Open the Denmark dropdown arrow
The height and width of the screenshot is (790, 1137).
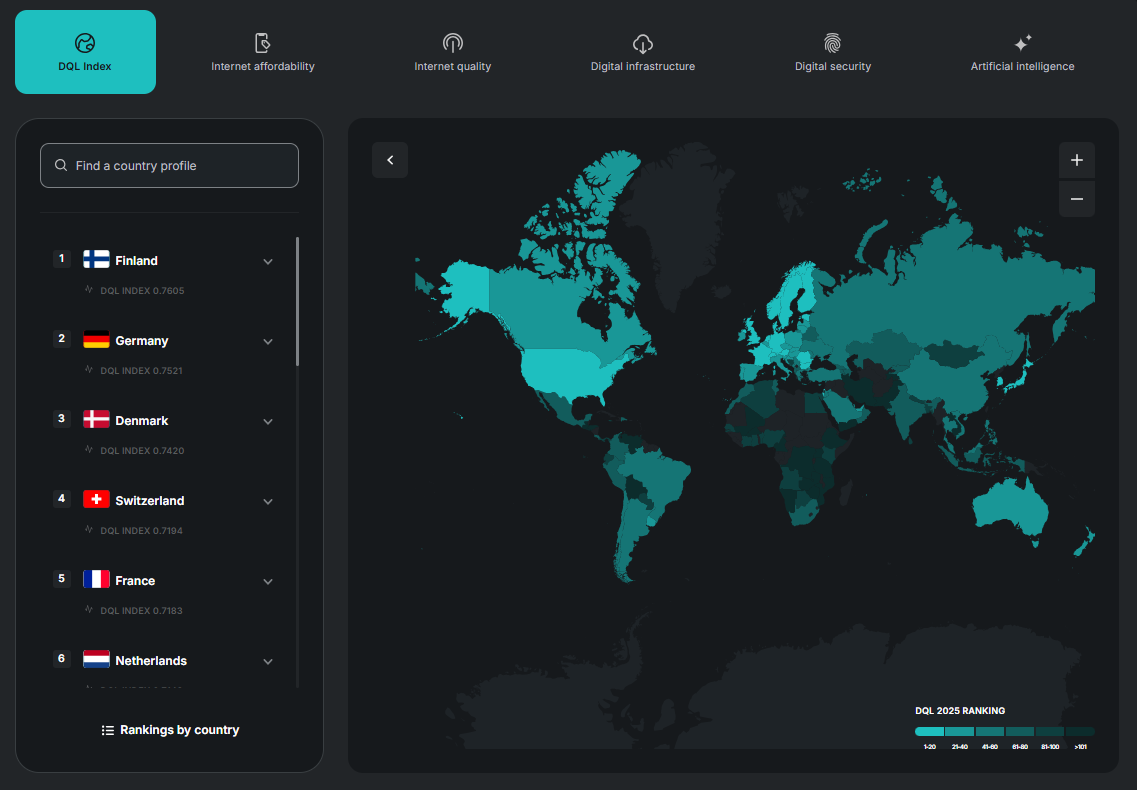[268, 421]
